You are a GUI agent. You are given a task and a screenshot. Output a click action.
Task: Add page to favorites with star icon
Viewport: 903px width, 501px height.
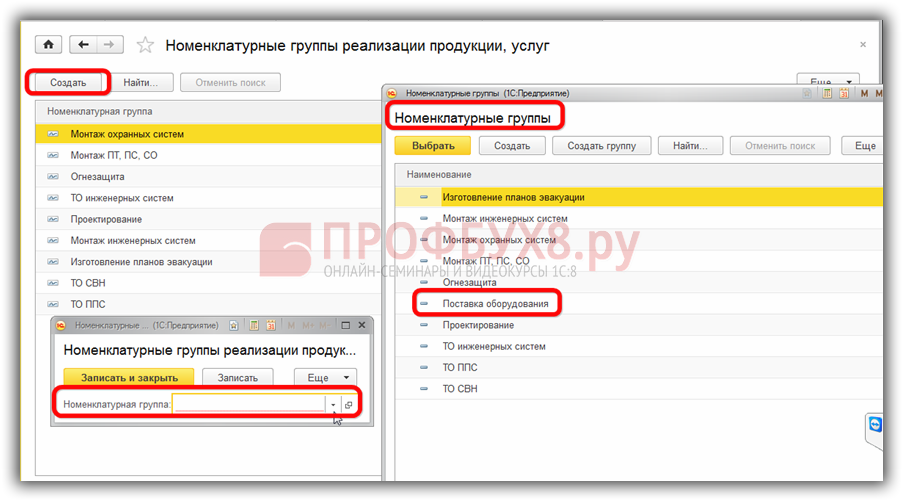145,46
